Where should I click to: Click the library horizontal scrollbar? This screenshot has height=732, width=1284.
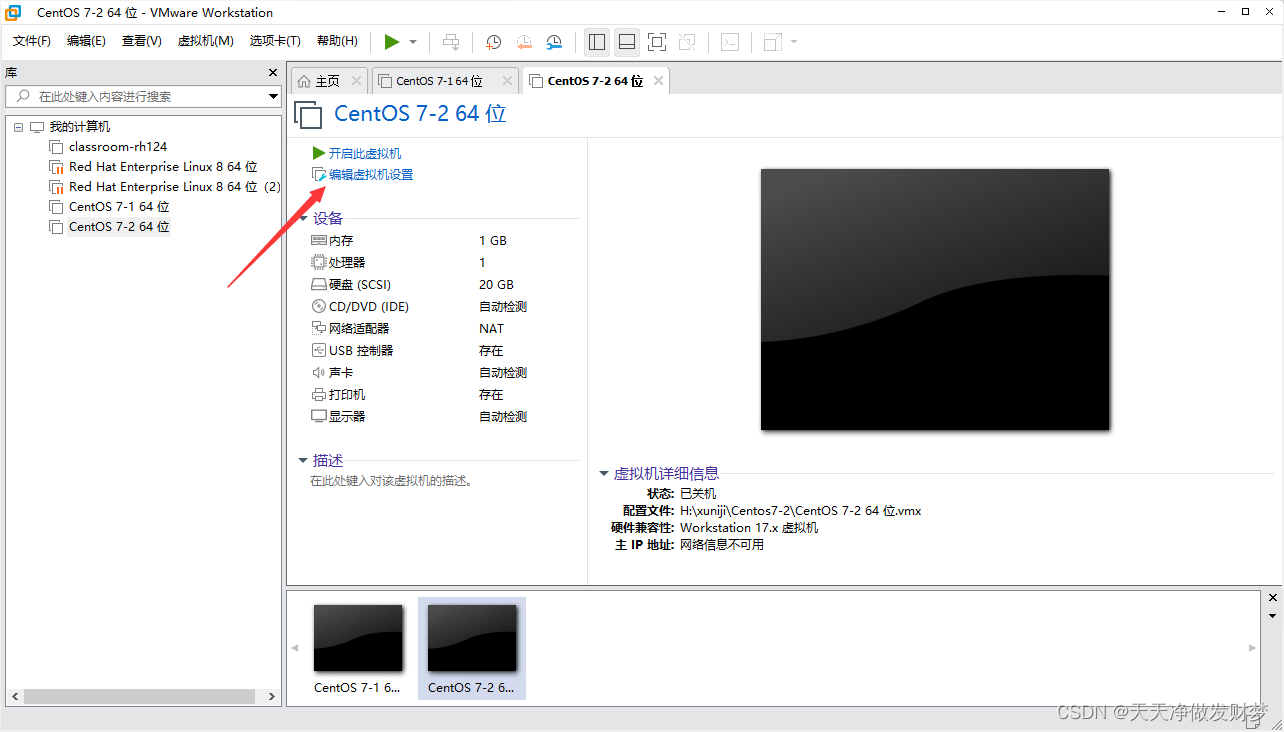[139, 696]
